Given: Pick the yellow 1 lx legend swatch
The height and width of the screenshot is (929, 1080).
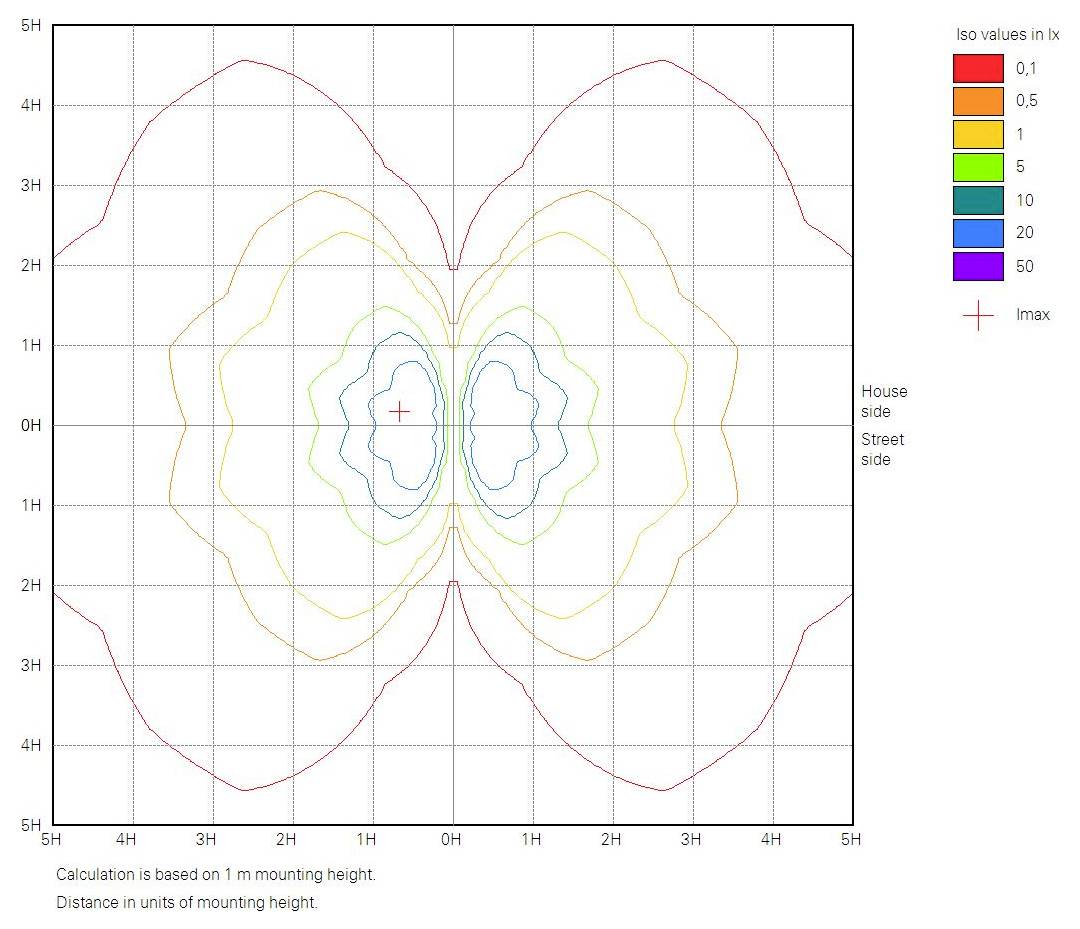Looking at the screenshot, I should pos(978,134).
